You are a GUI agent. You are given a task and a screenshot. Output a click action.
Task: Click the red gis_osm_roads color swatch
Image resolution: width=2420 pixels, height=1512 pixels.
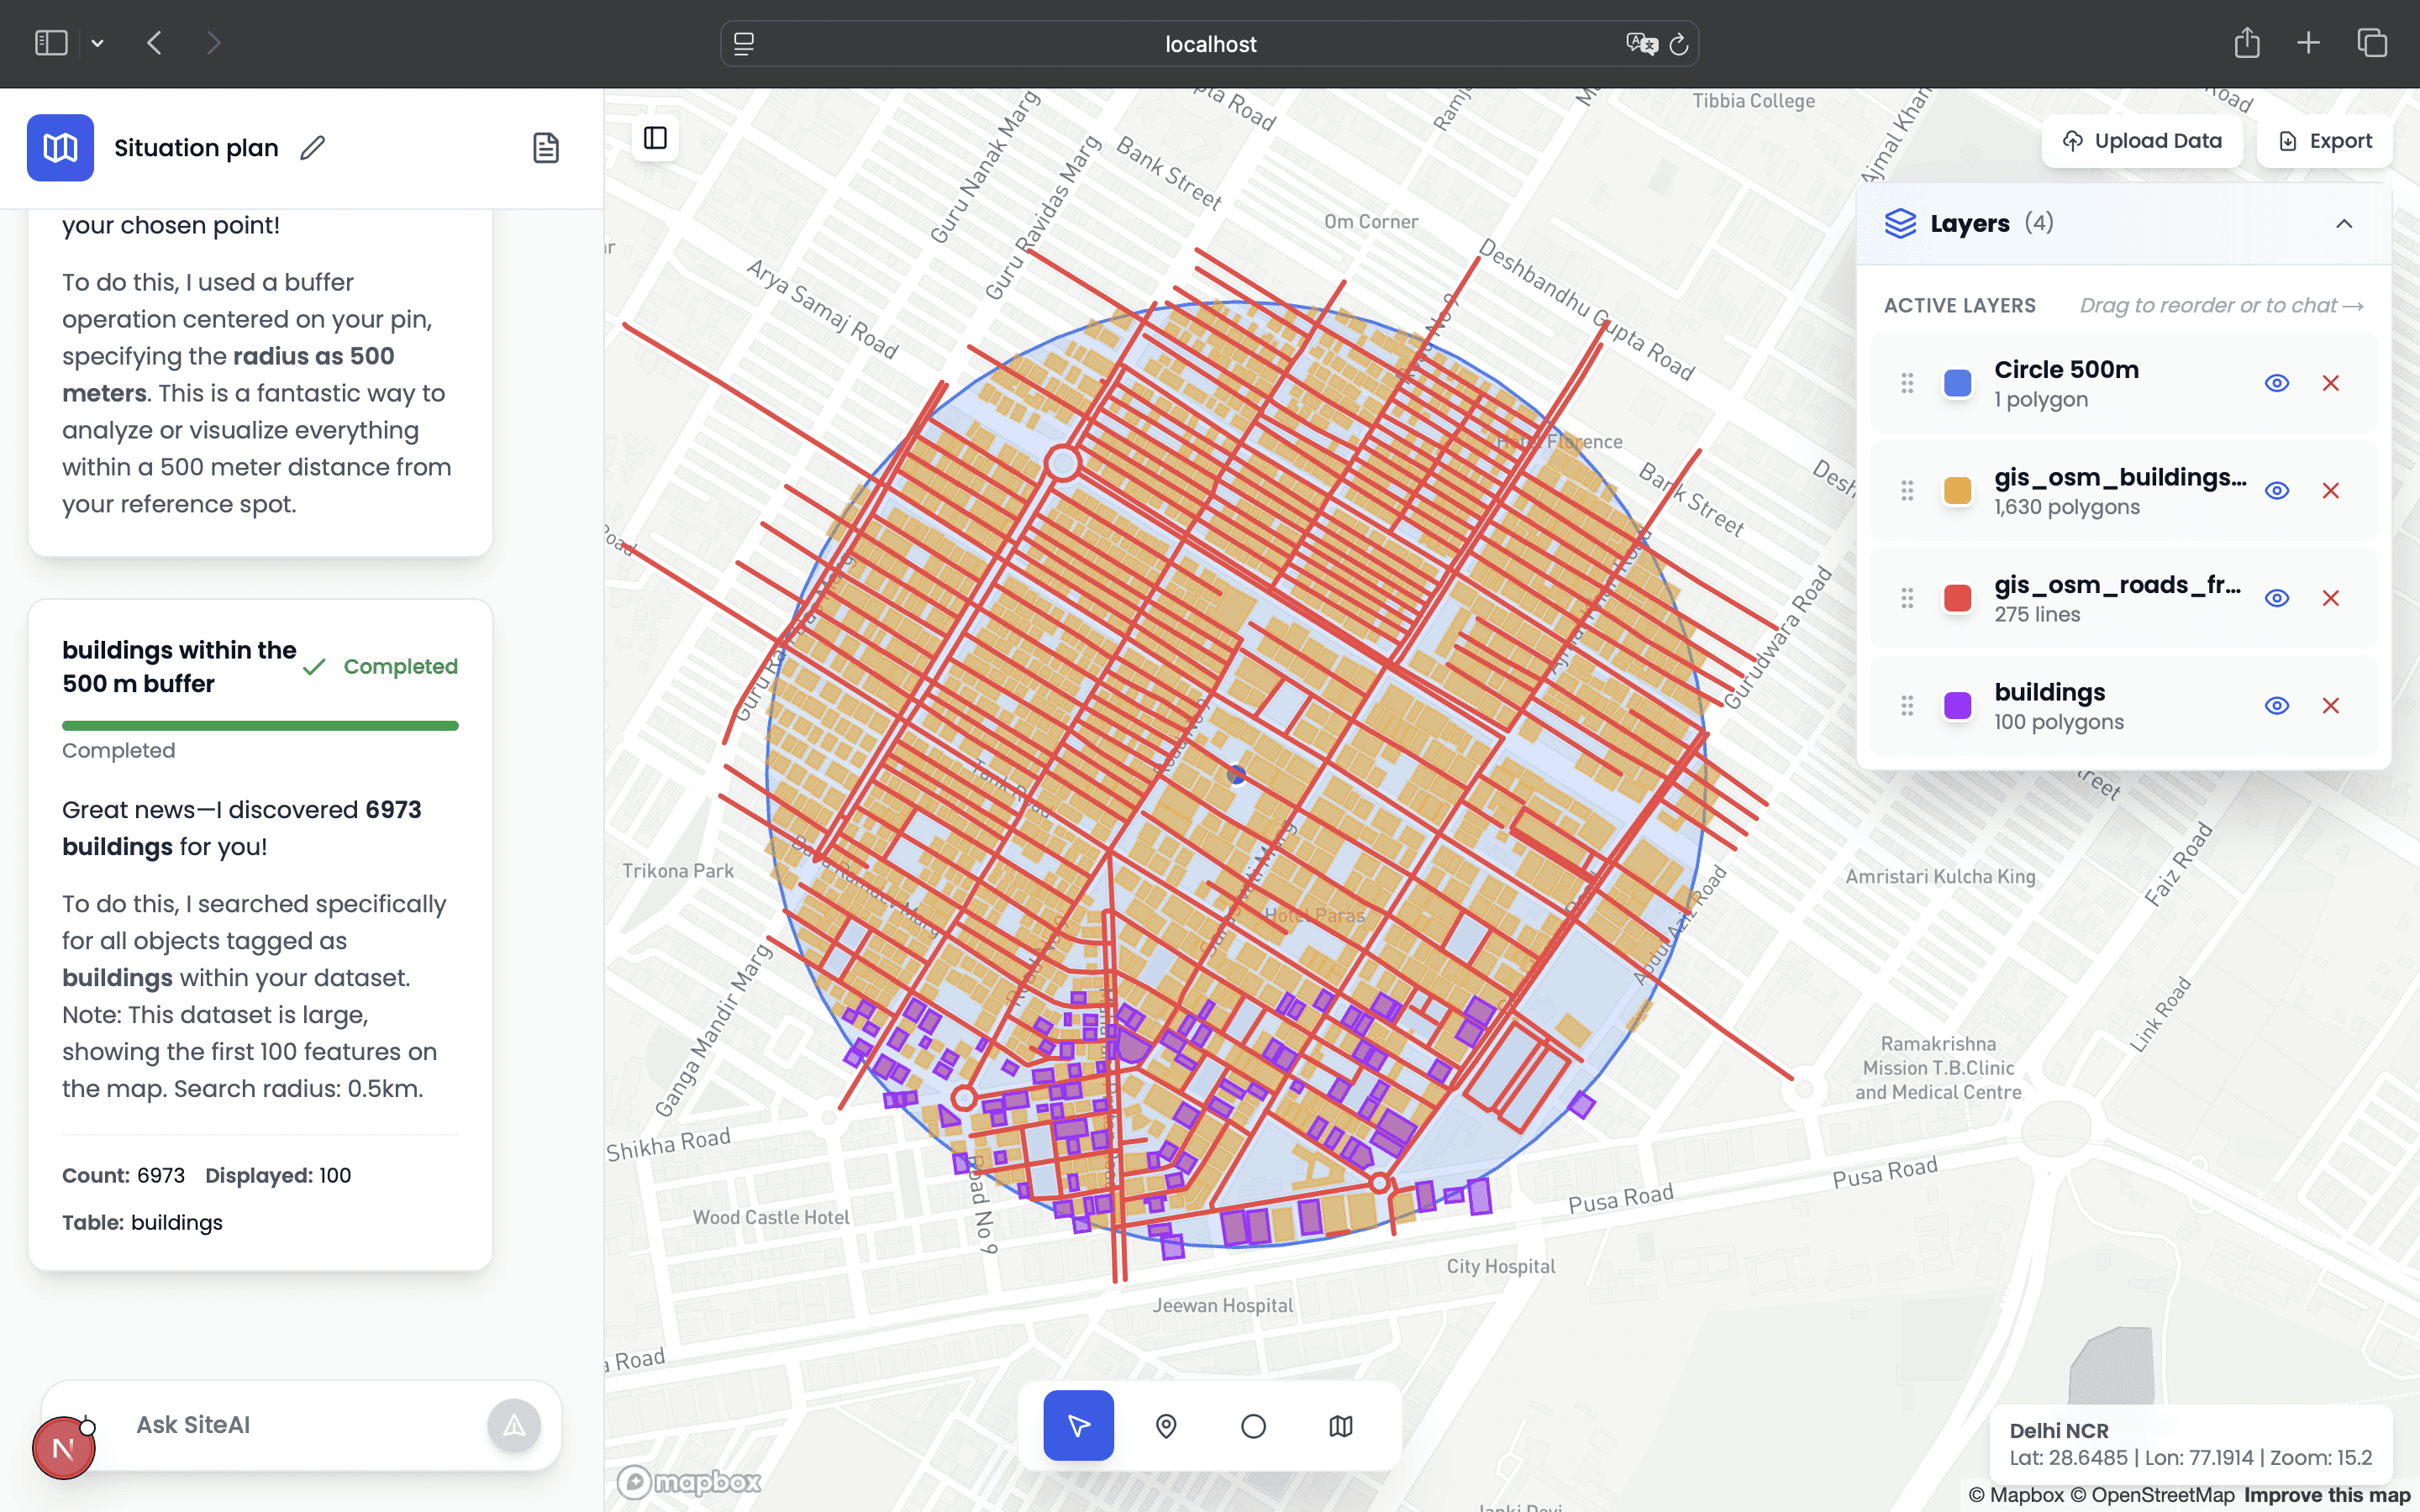coord(1957,598)
